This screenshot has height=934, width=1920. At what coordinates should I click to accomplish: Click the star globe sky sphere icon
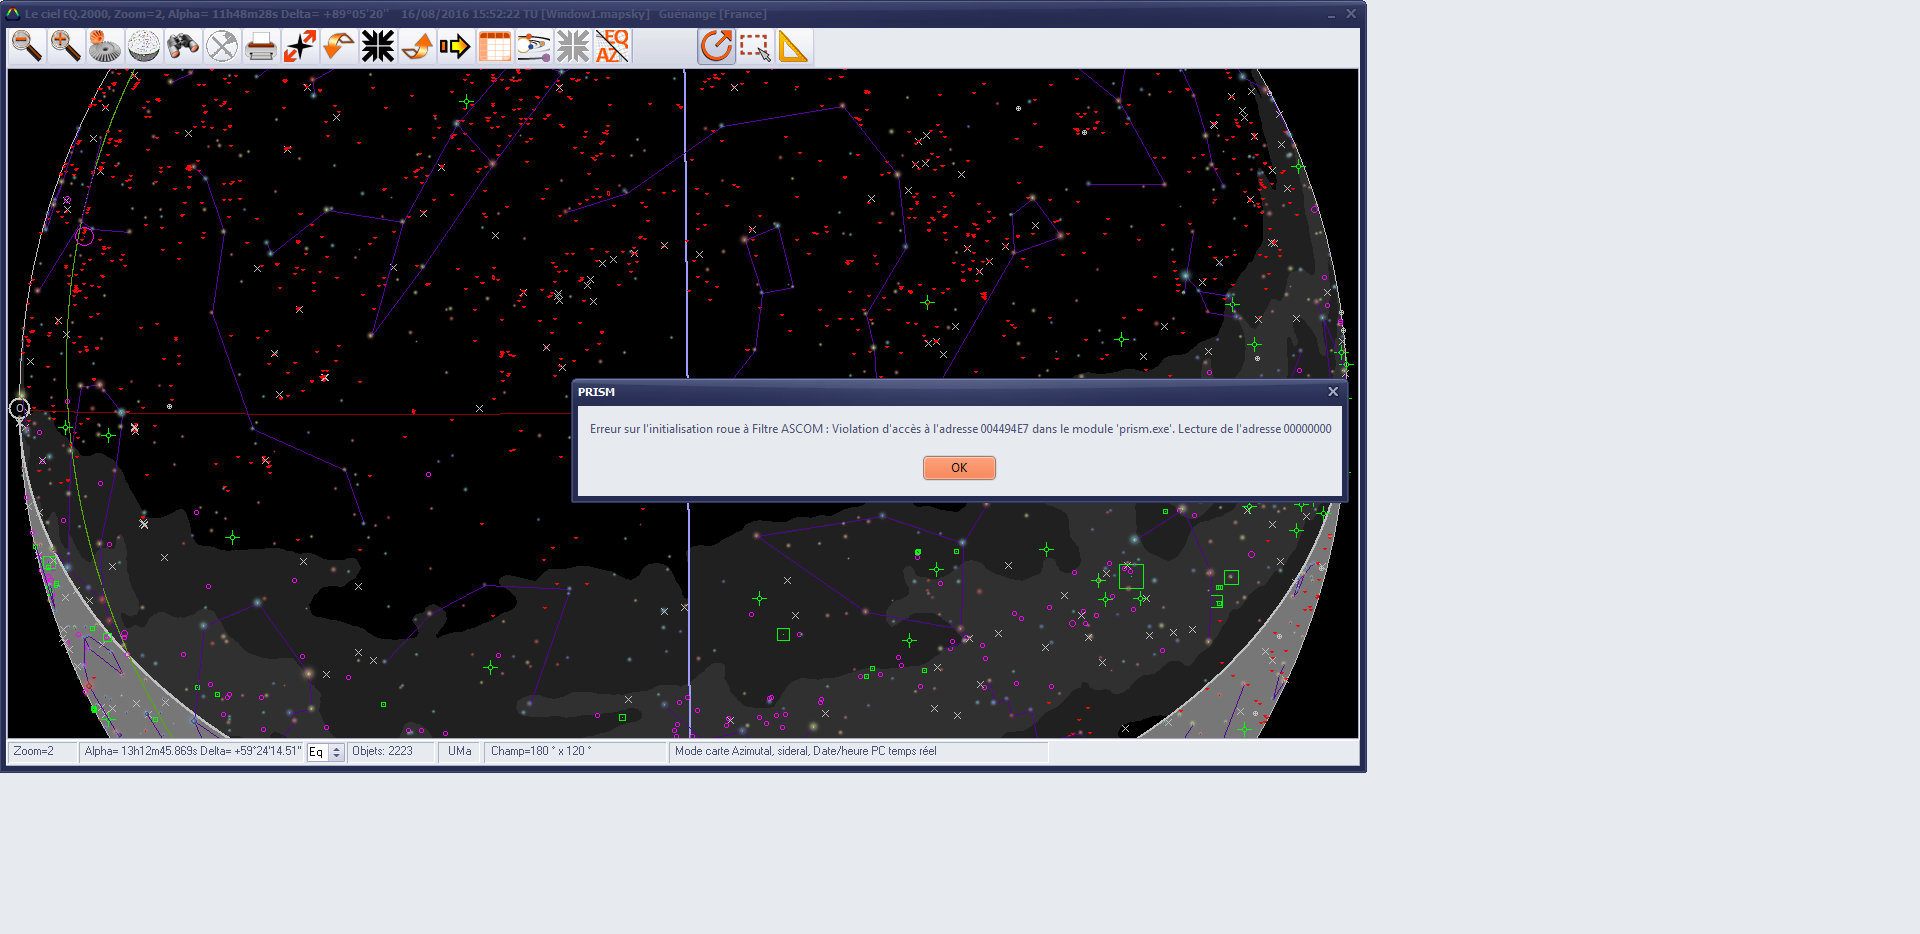click(x=144, y=46)
